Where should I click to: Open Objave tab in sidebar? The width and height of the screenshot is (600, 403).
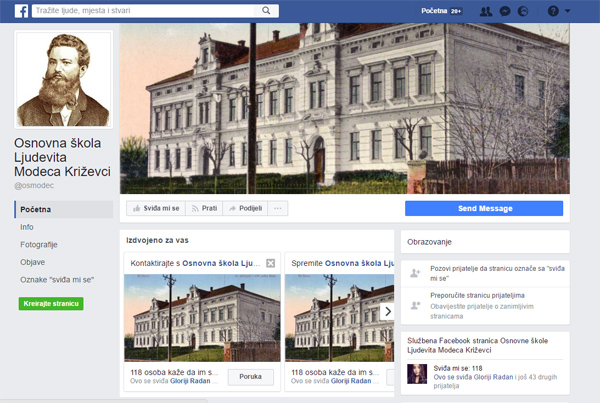pyautogui.click(x=33, y=262)
